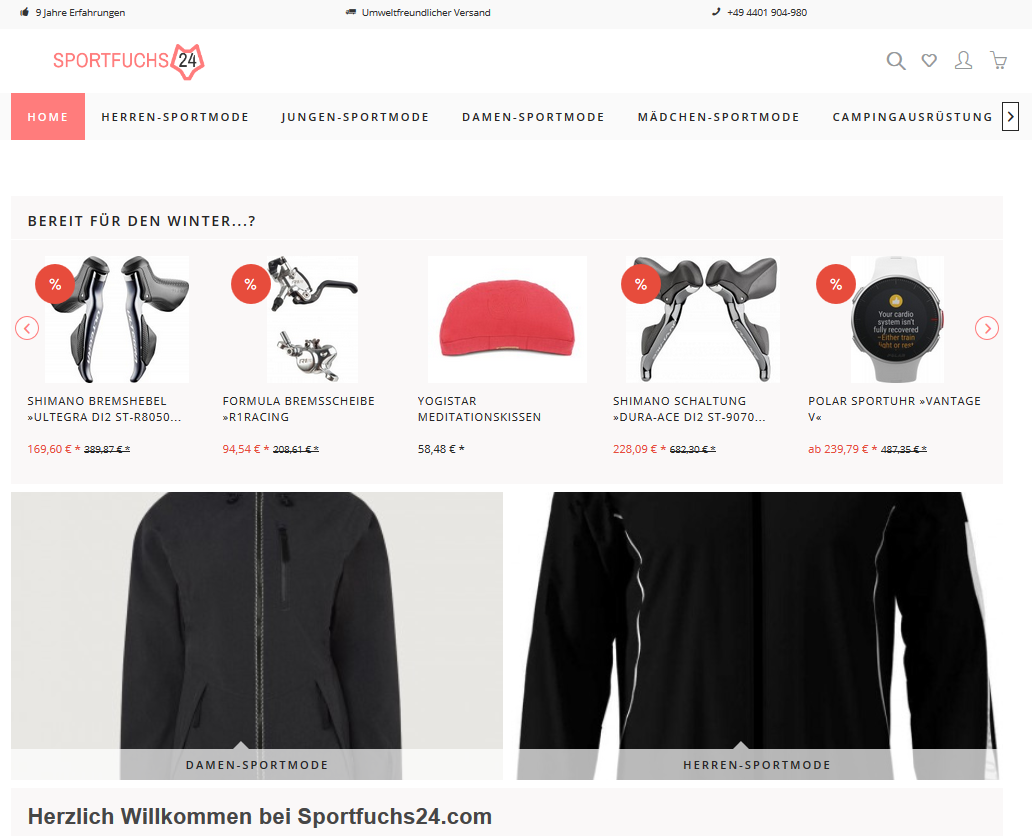Click the Shimano Bremshebel product image
The image size is (1032, 836).
click(x=117, y=320)
